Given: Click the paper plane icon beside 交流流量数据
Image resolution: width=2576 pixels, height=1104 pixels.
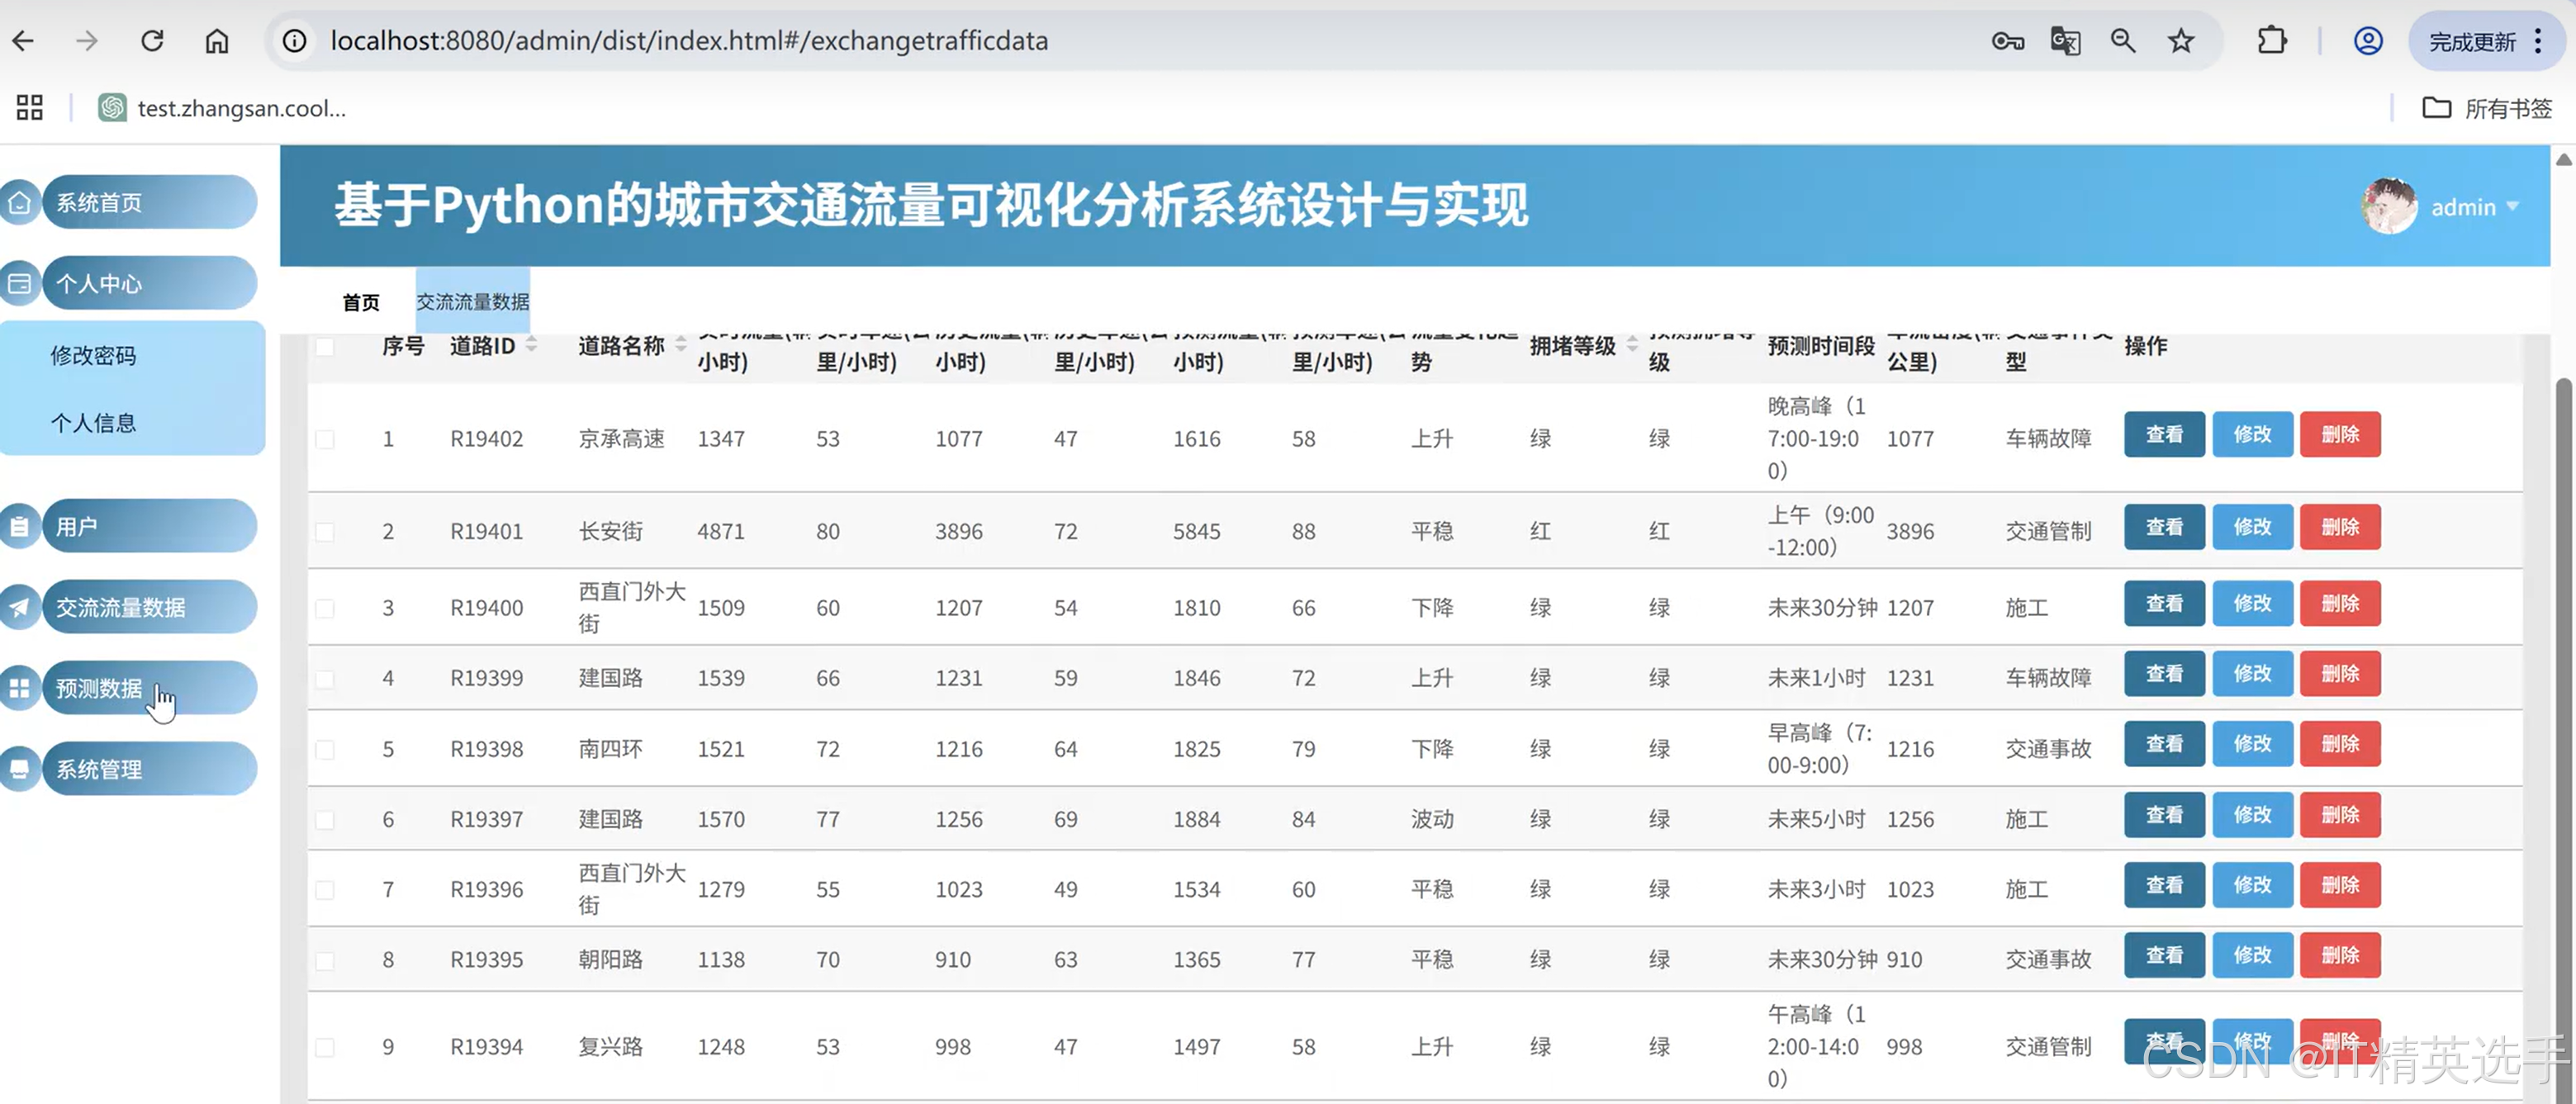Looking at the screenshot, I should pos(20,607).
